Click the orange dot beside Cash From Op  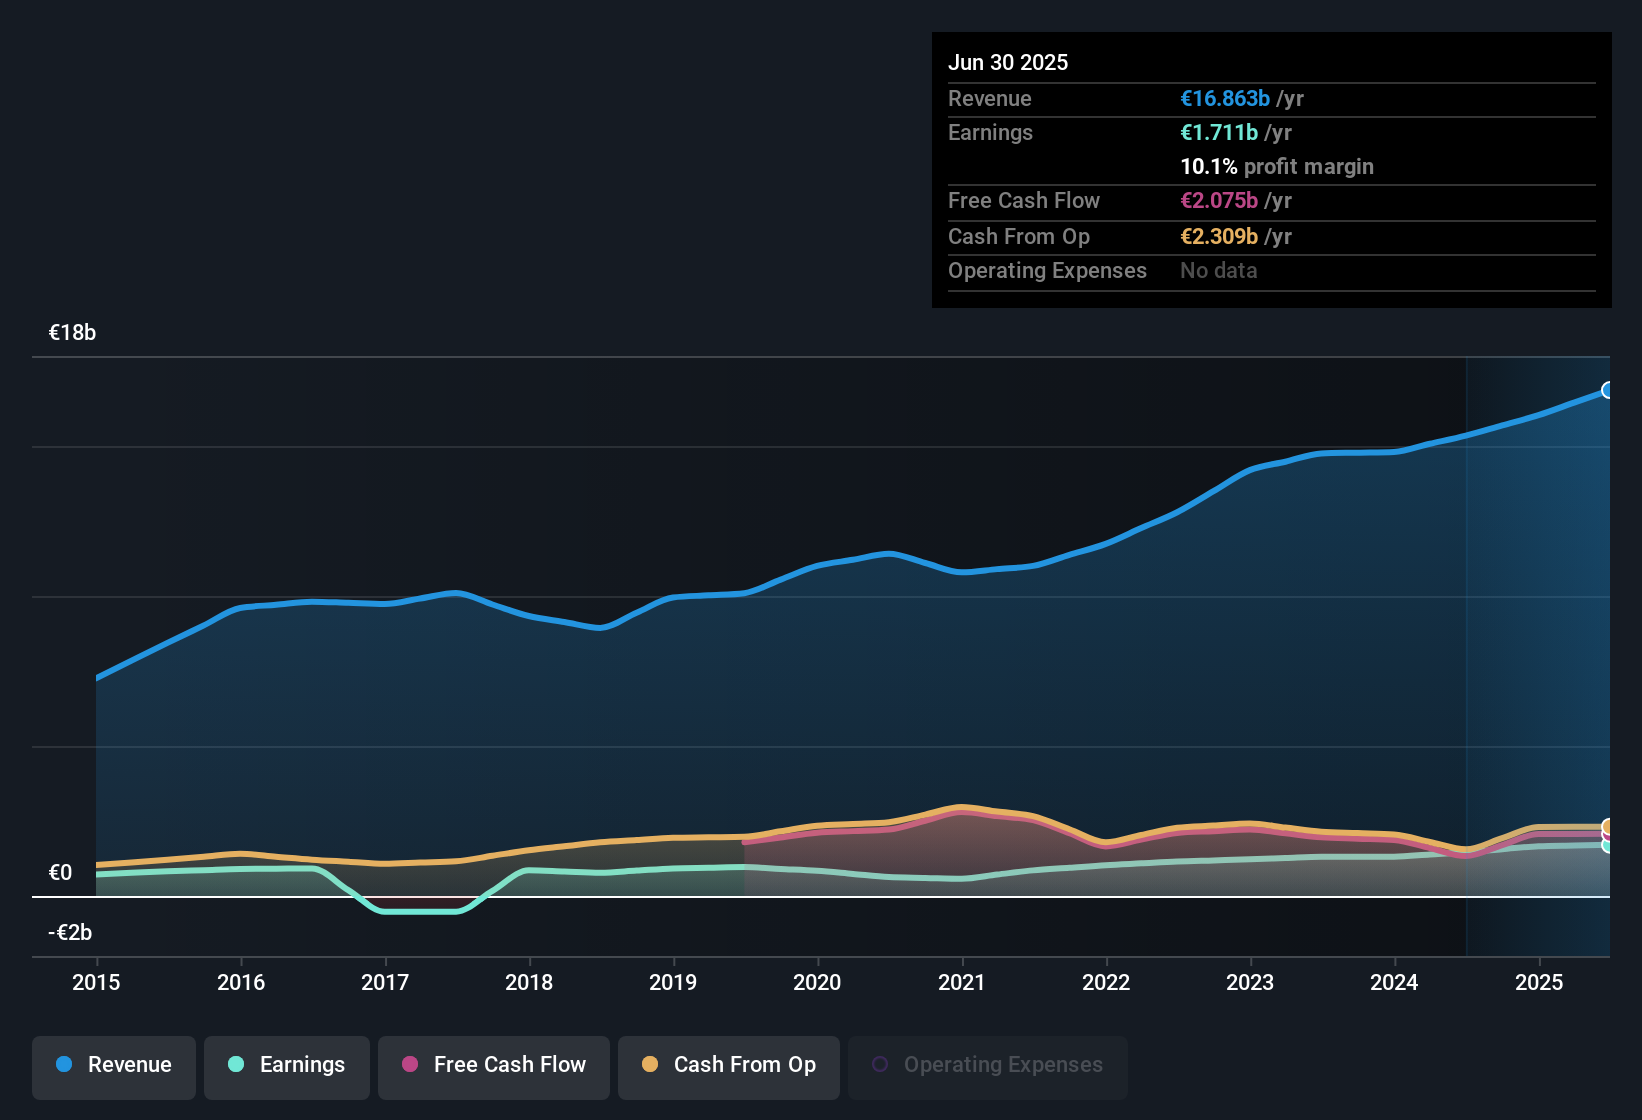[650, 1065]
